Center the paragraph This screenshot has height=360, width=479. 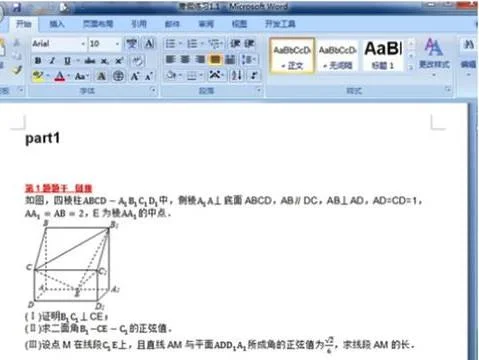185,60
